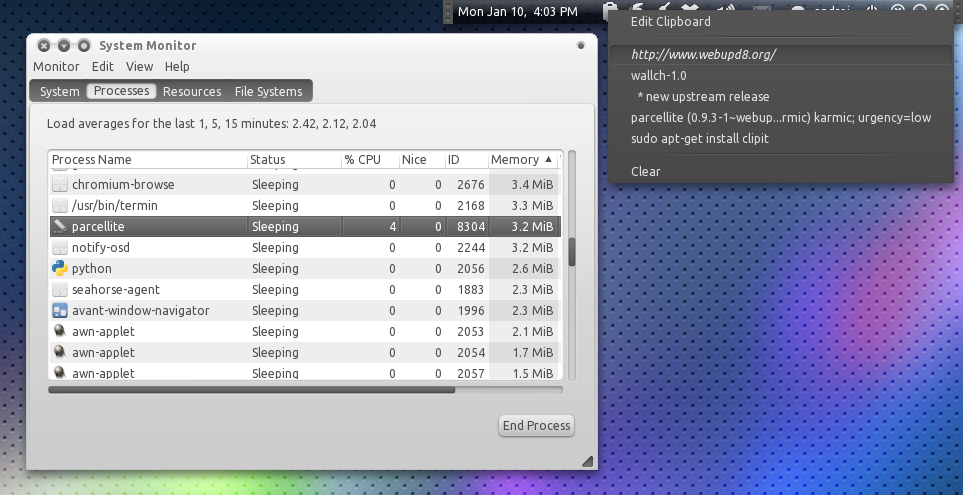Click the System Monitor title text
Screen dimensions: 963x495
pyautogui.click(x=147, y=45)
